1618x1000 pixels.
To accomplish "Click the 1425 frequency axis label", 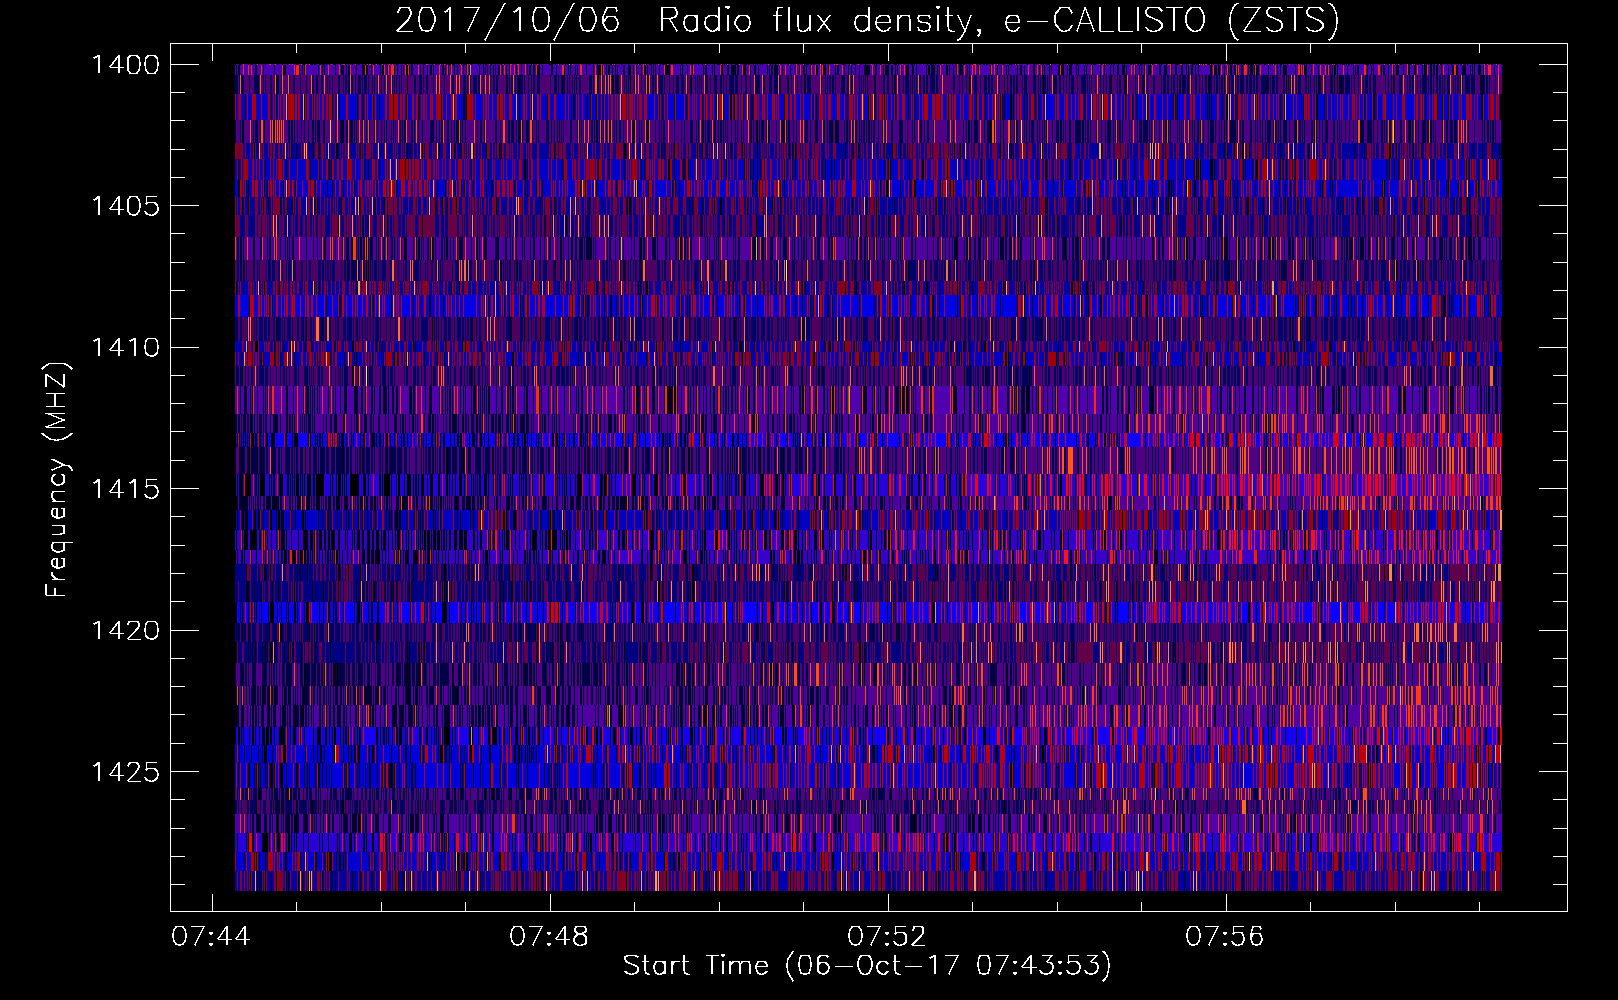I will 125,772.
